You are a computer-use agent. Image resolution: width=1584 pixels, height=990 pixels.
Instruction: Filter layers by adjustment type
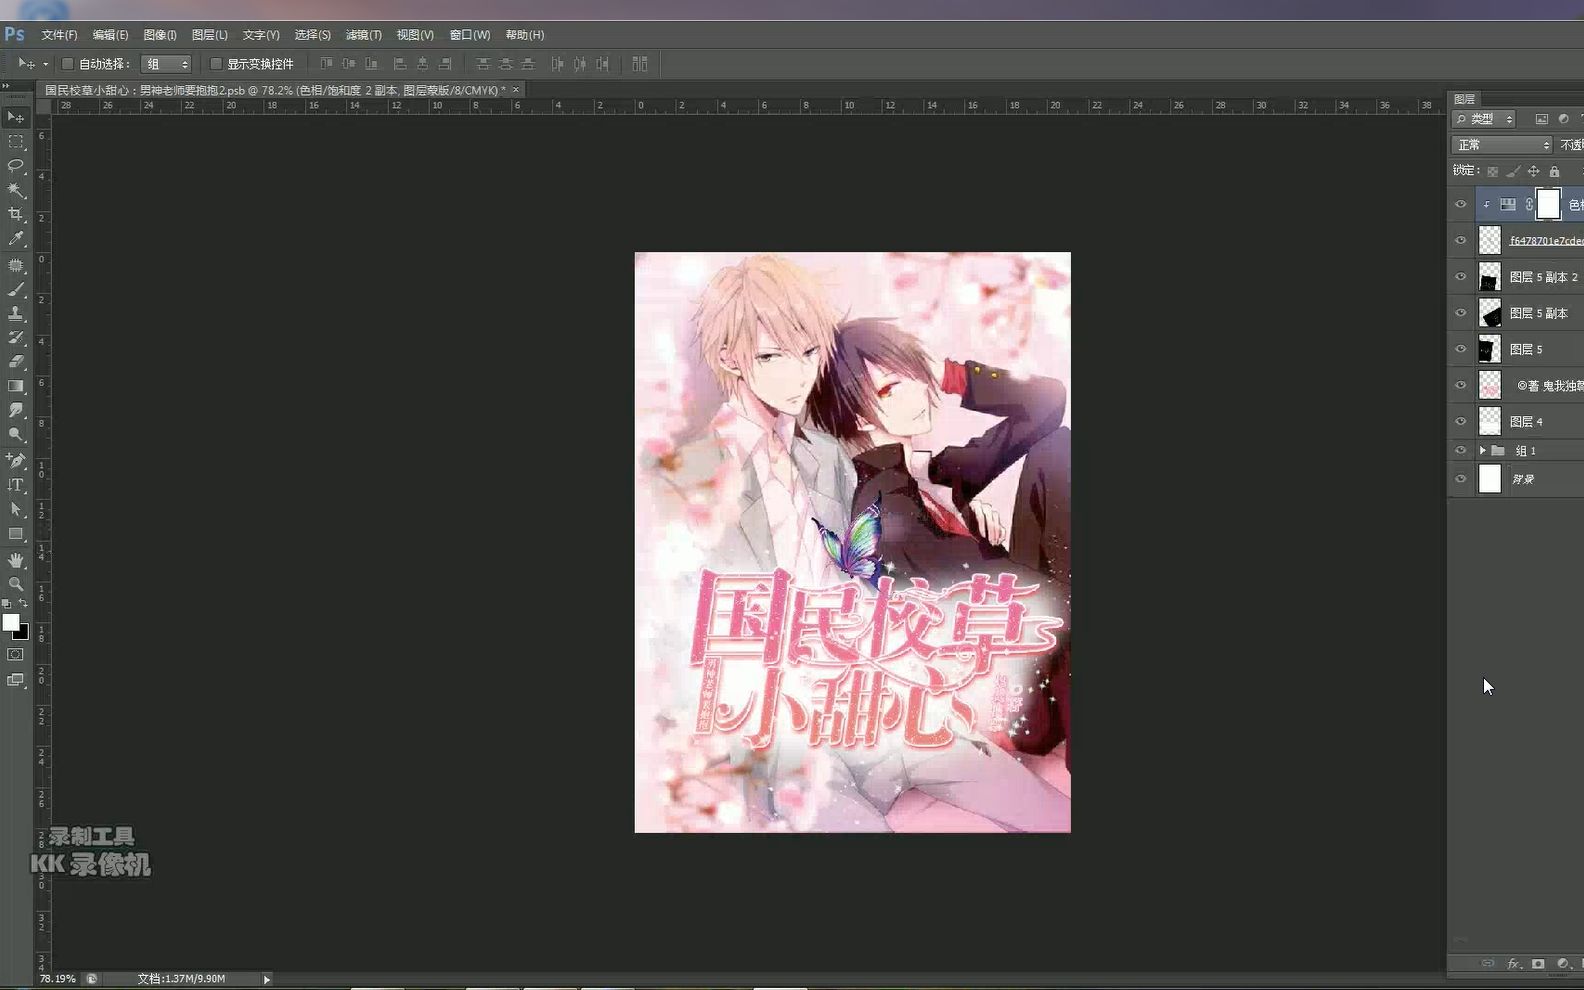[x=1563, y=119]
